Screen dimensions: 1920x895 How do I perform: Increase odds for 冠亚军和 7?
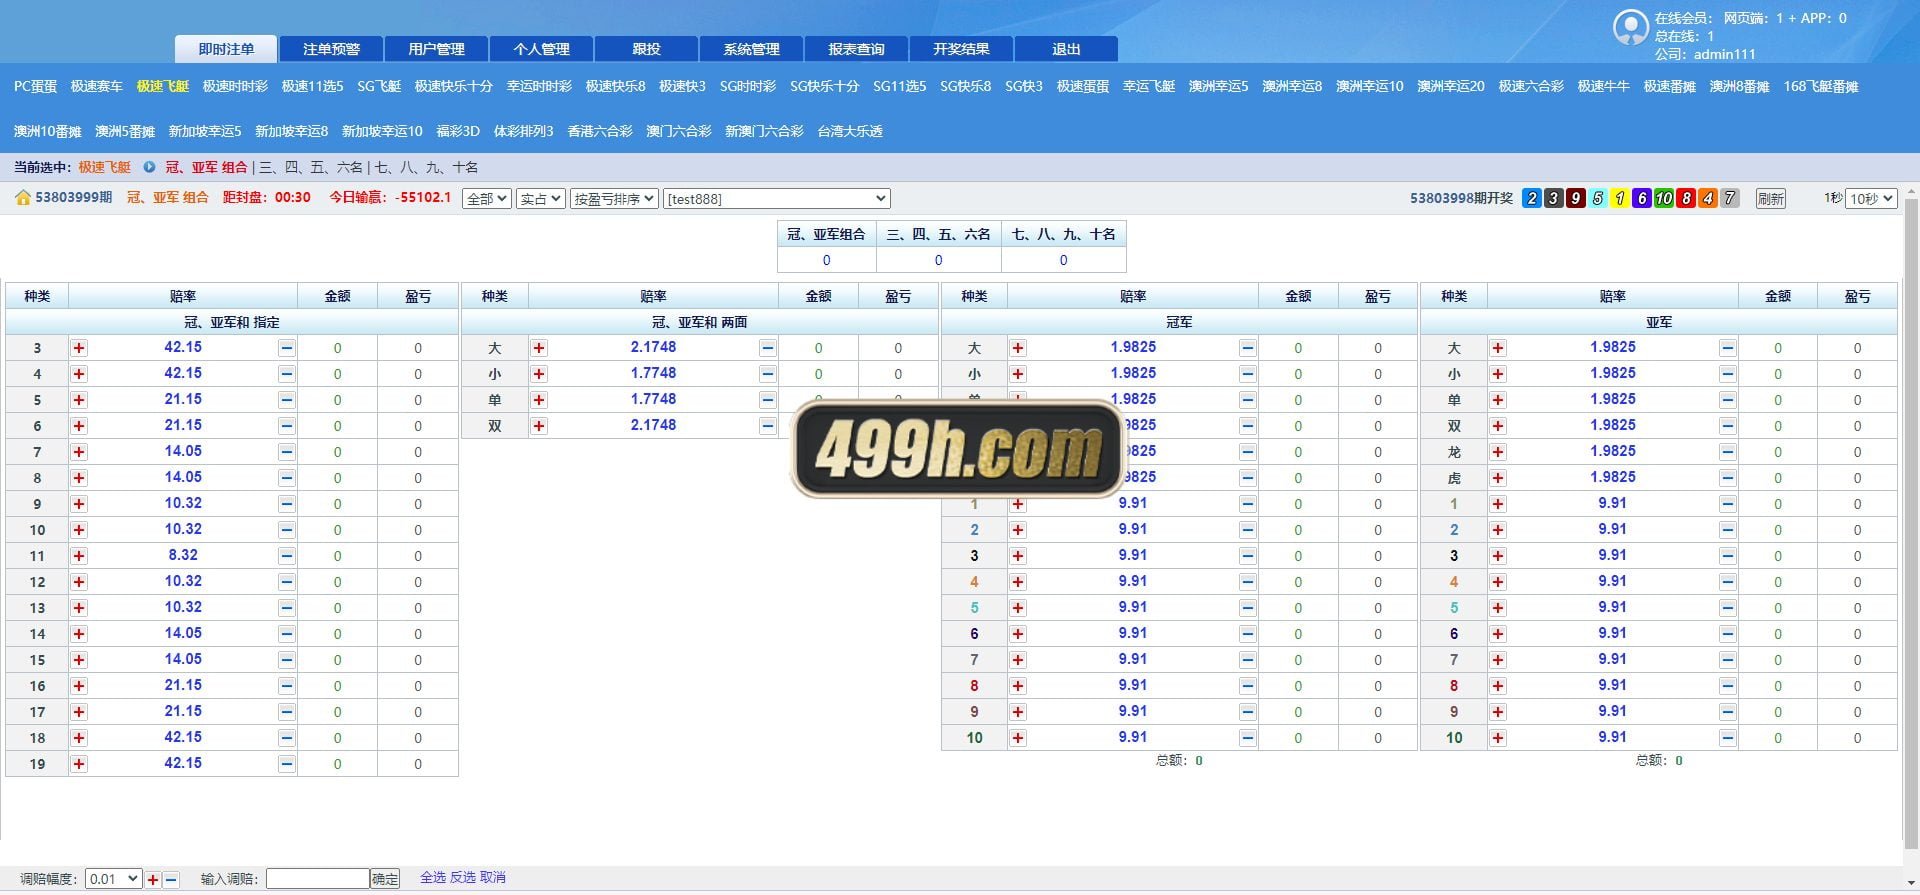click(79, 452)
